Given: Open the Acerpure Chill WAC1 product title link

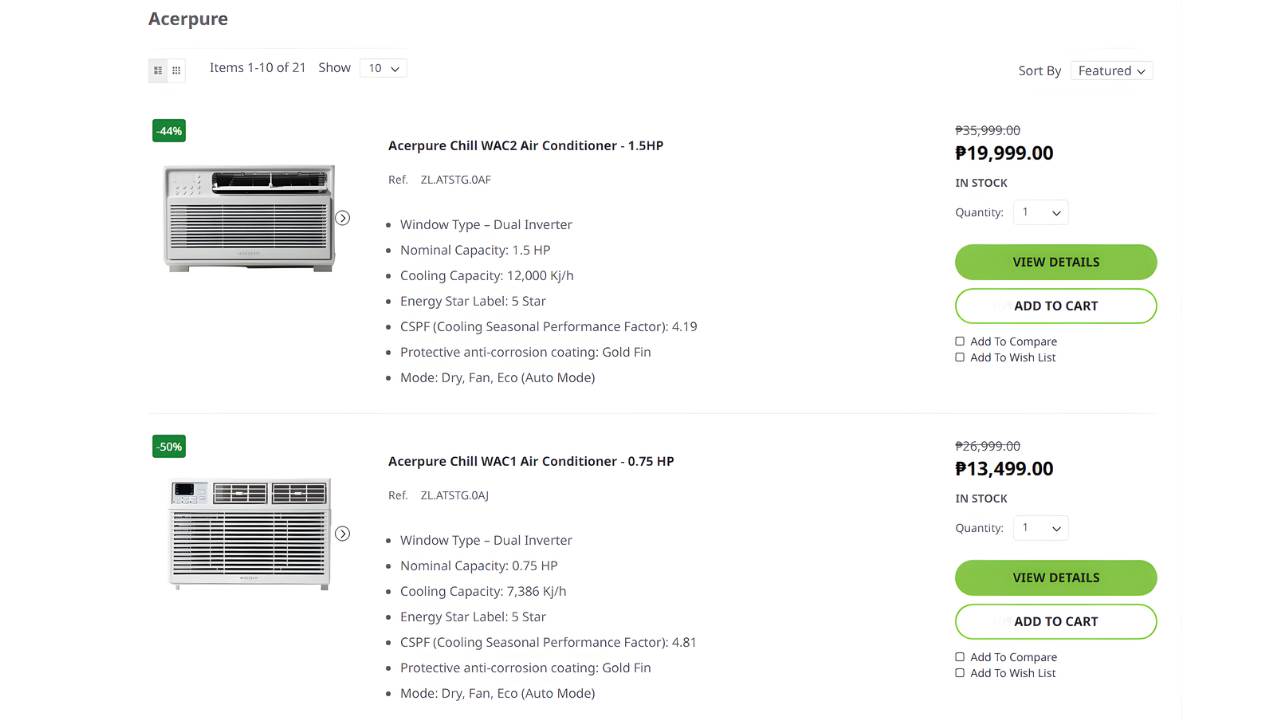Looking at the screenshot, I should tap(531, 461).
